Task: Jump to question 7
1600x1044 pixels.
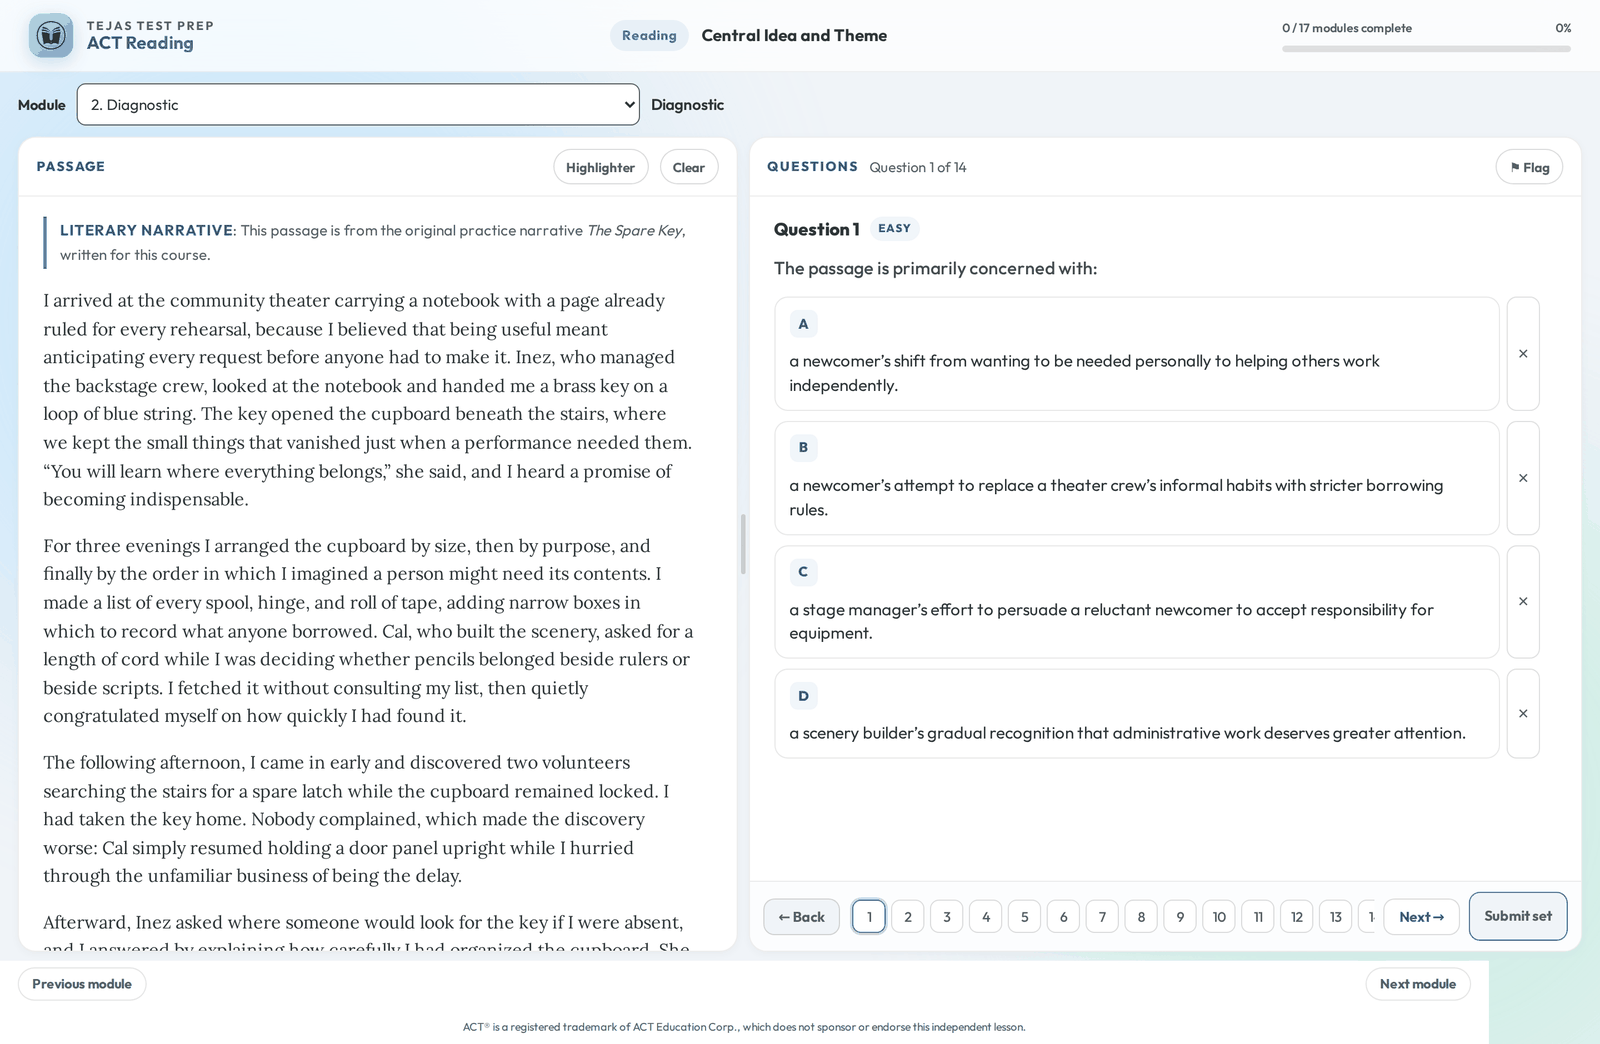Action: [1102, 917]
